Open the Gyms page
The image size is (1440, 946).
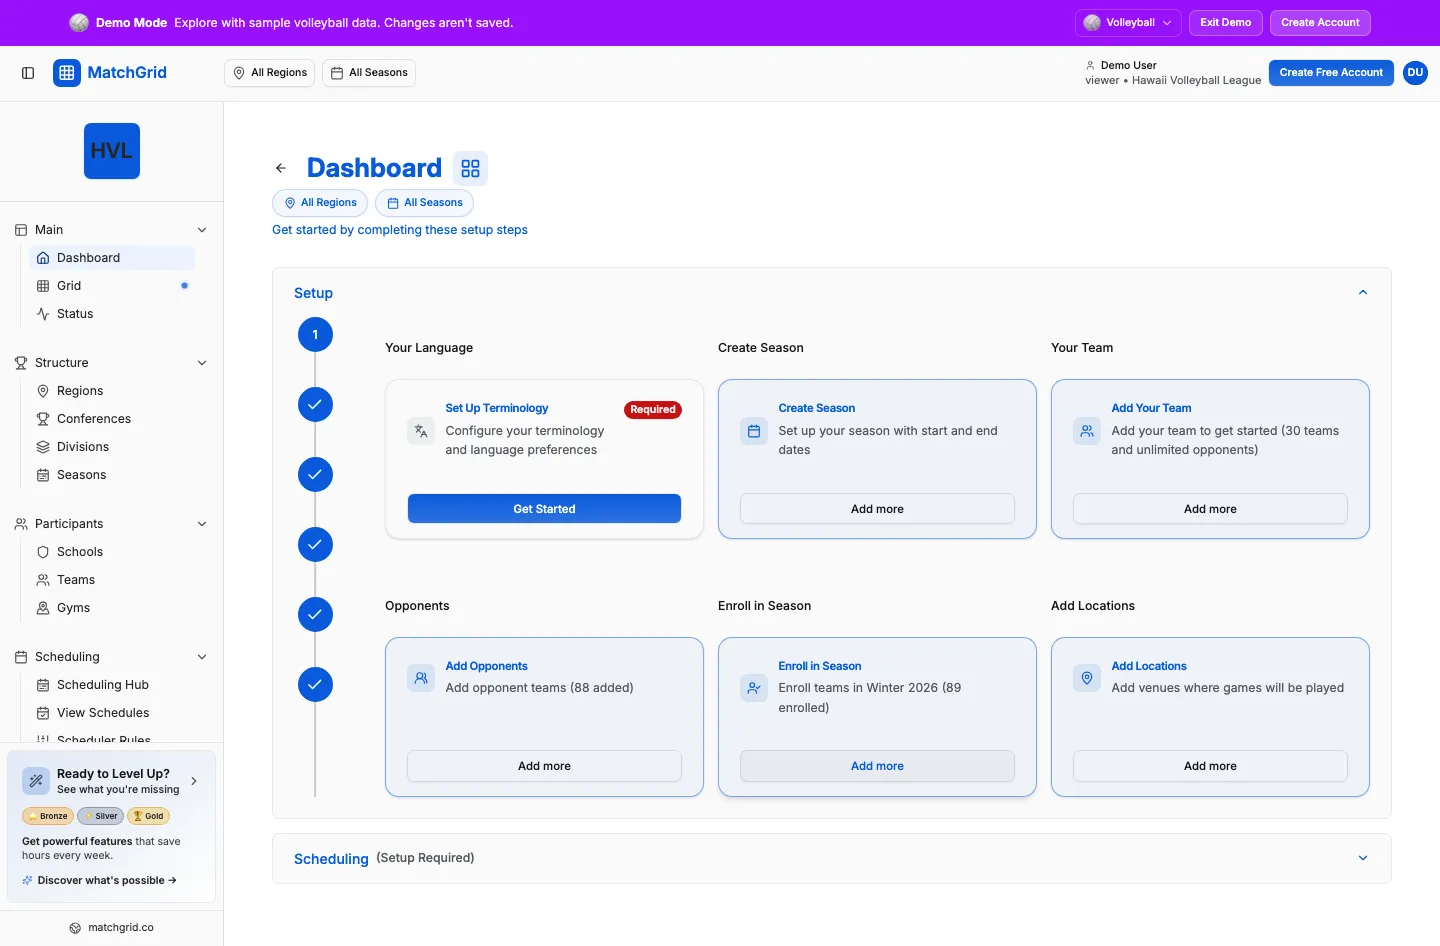point(71,608)
